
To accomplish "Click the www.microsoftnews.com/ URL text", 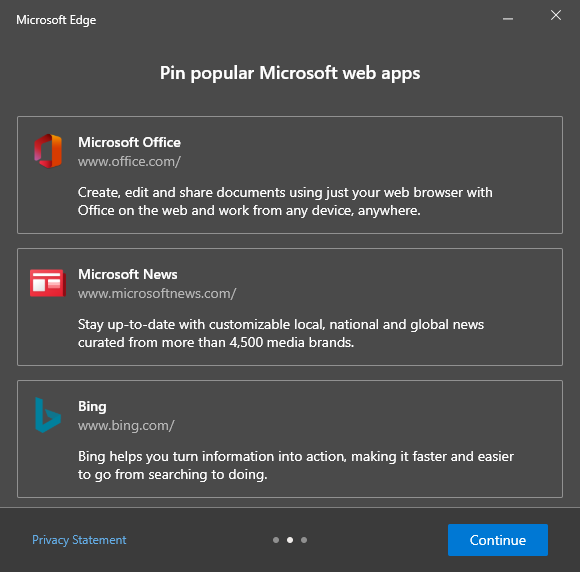I will (157, 294).
